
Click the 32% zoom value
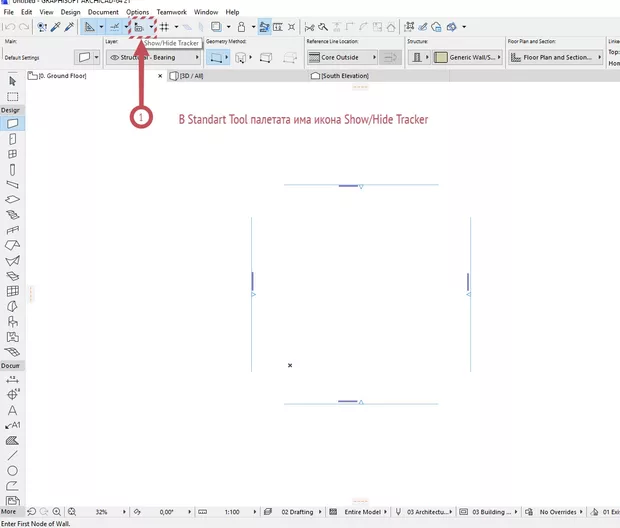pos(102,512)
